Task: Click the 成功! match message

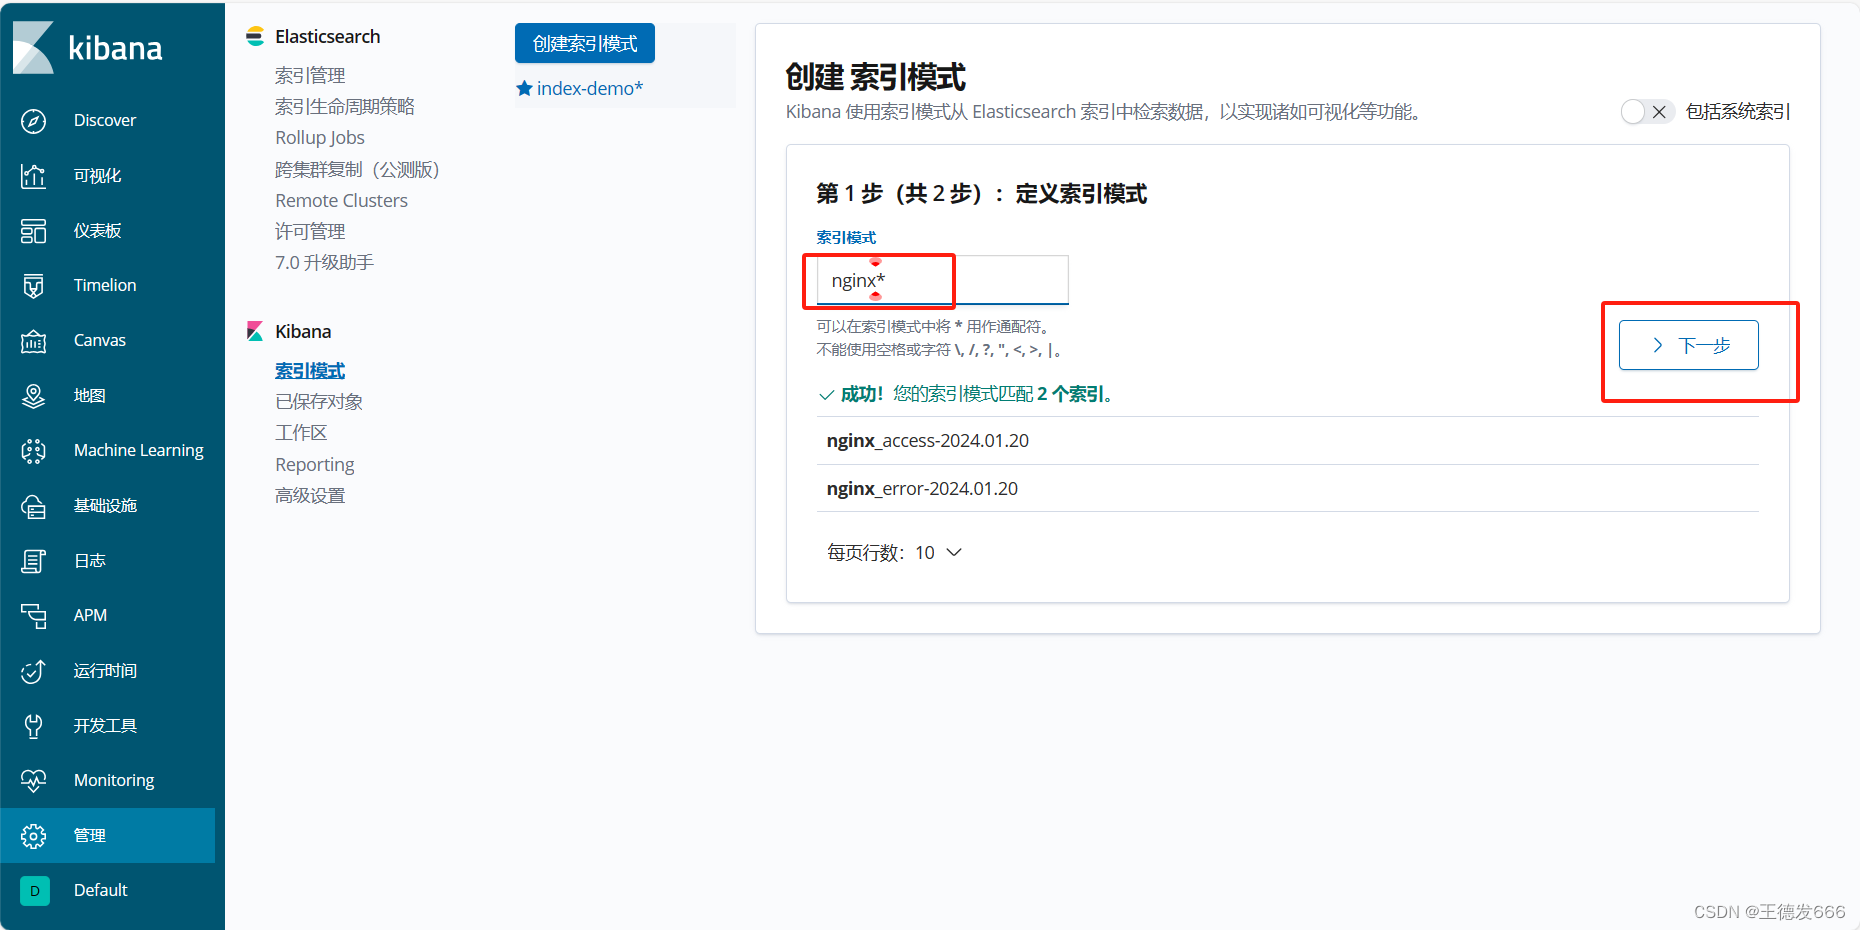Action: (966, 394)
